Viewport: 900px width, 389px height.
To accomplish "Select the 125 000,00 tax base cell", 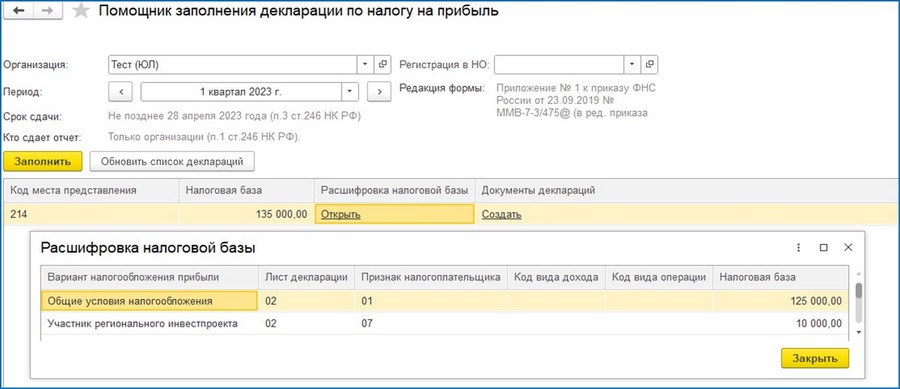I will pos(781,301).
